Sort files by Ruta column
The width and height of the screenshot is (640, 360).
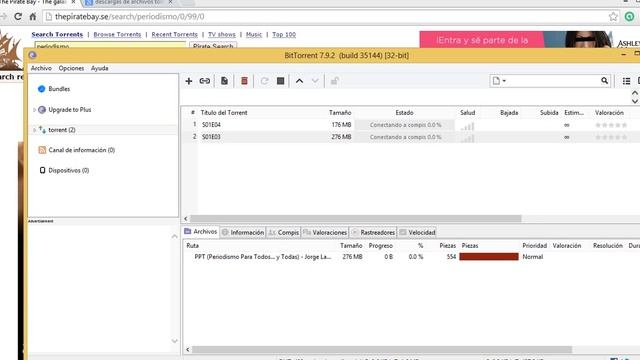click(192, 245)
